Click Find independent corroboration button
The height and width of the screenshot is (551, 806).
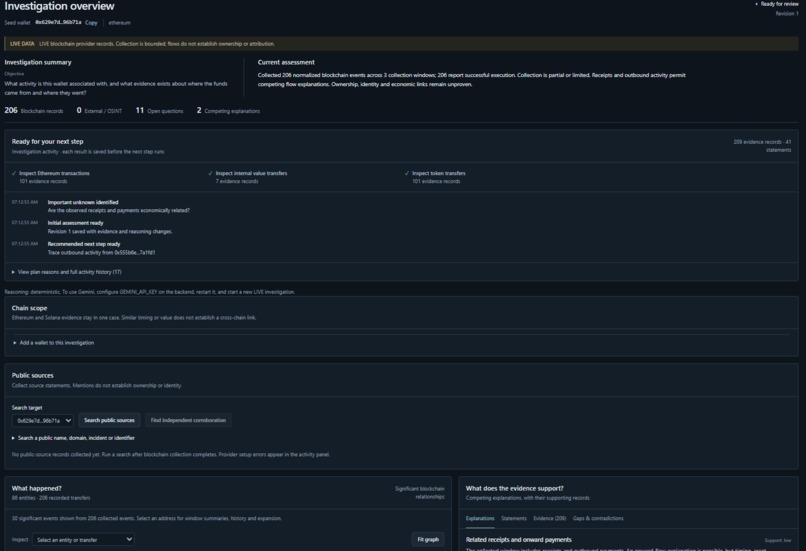pyautogui.click(x=188, y=420)
